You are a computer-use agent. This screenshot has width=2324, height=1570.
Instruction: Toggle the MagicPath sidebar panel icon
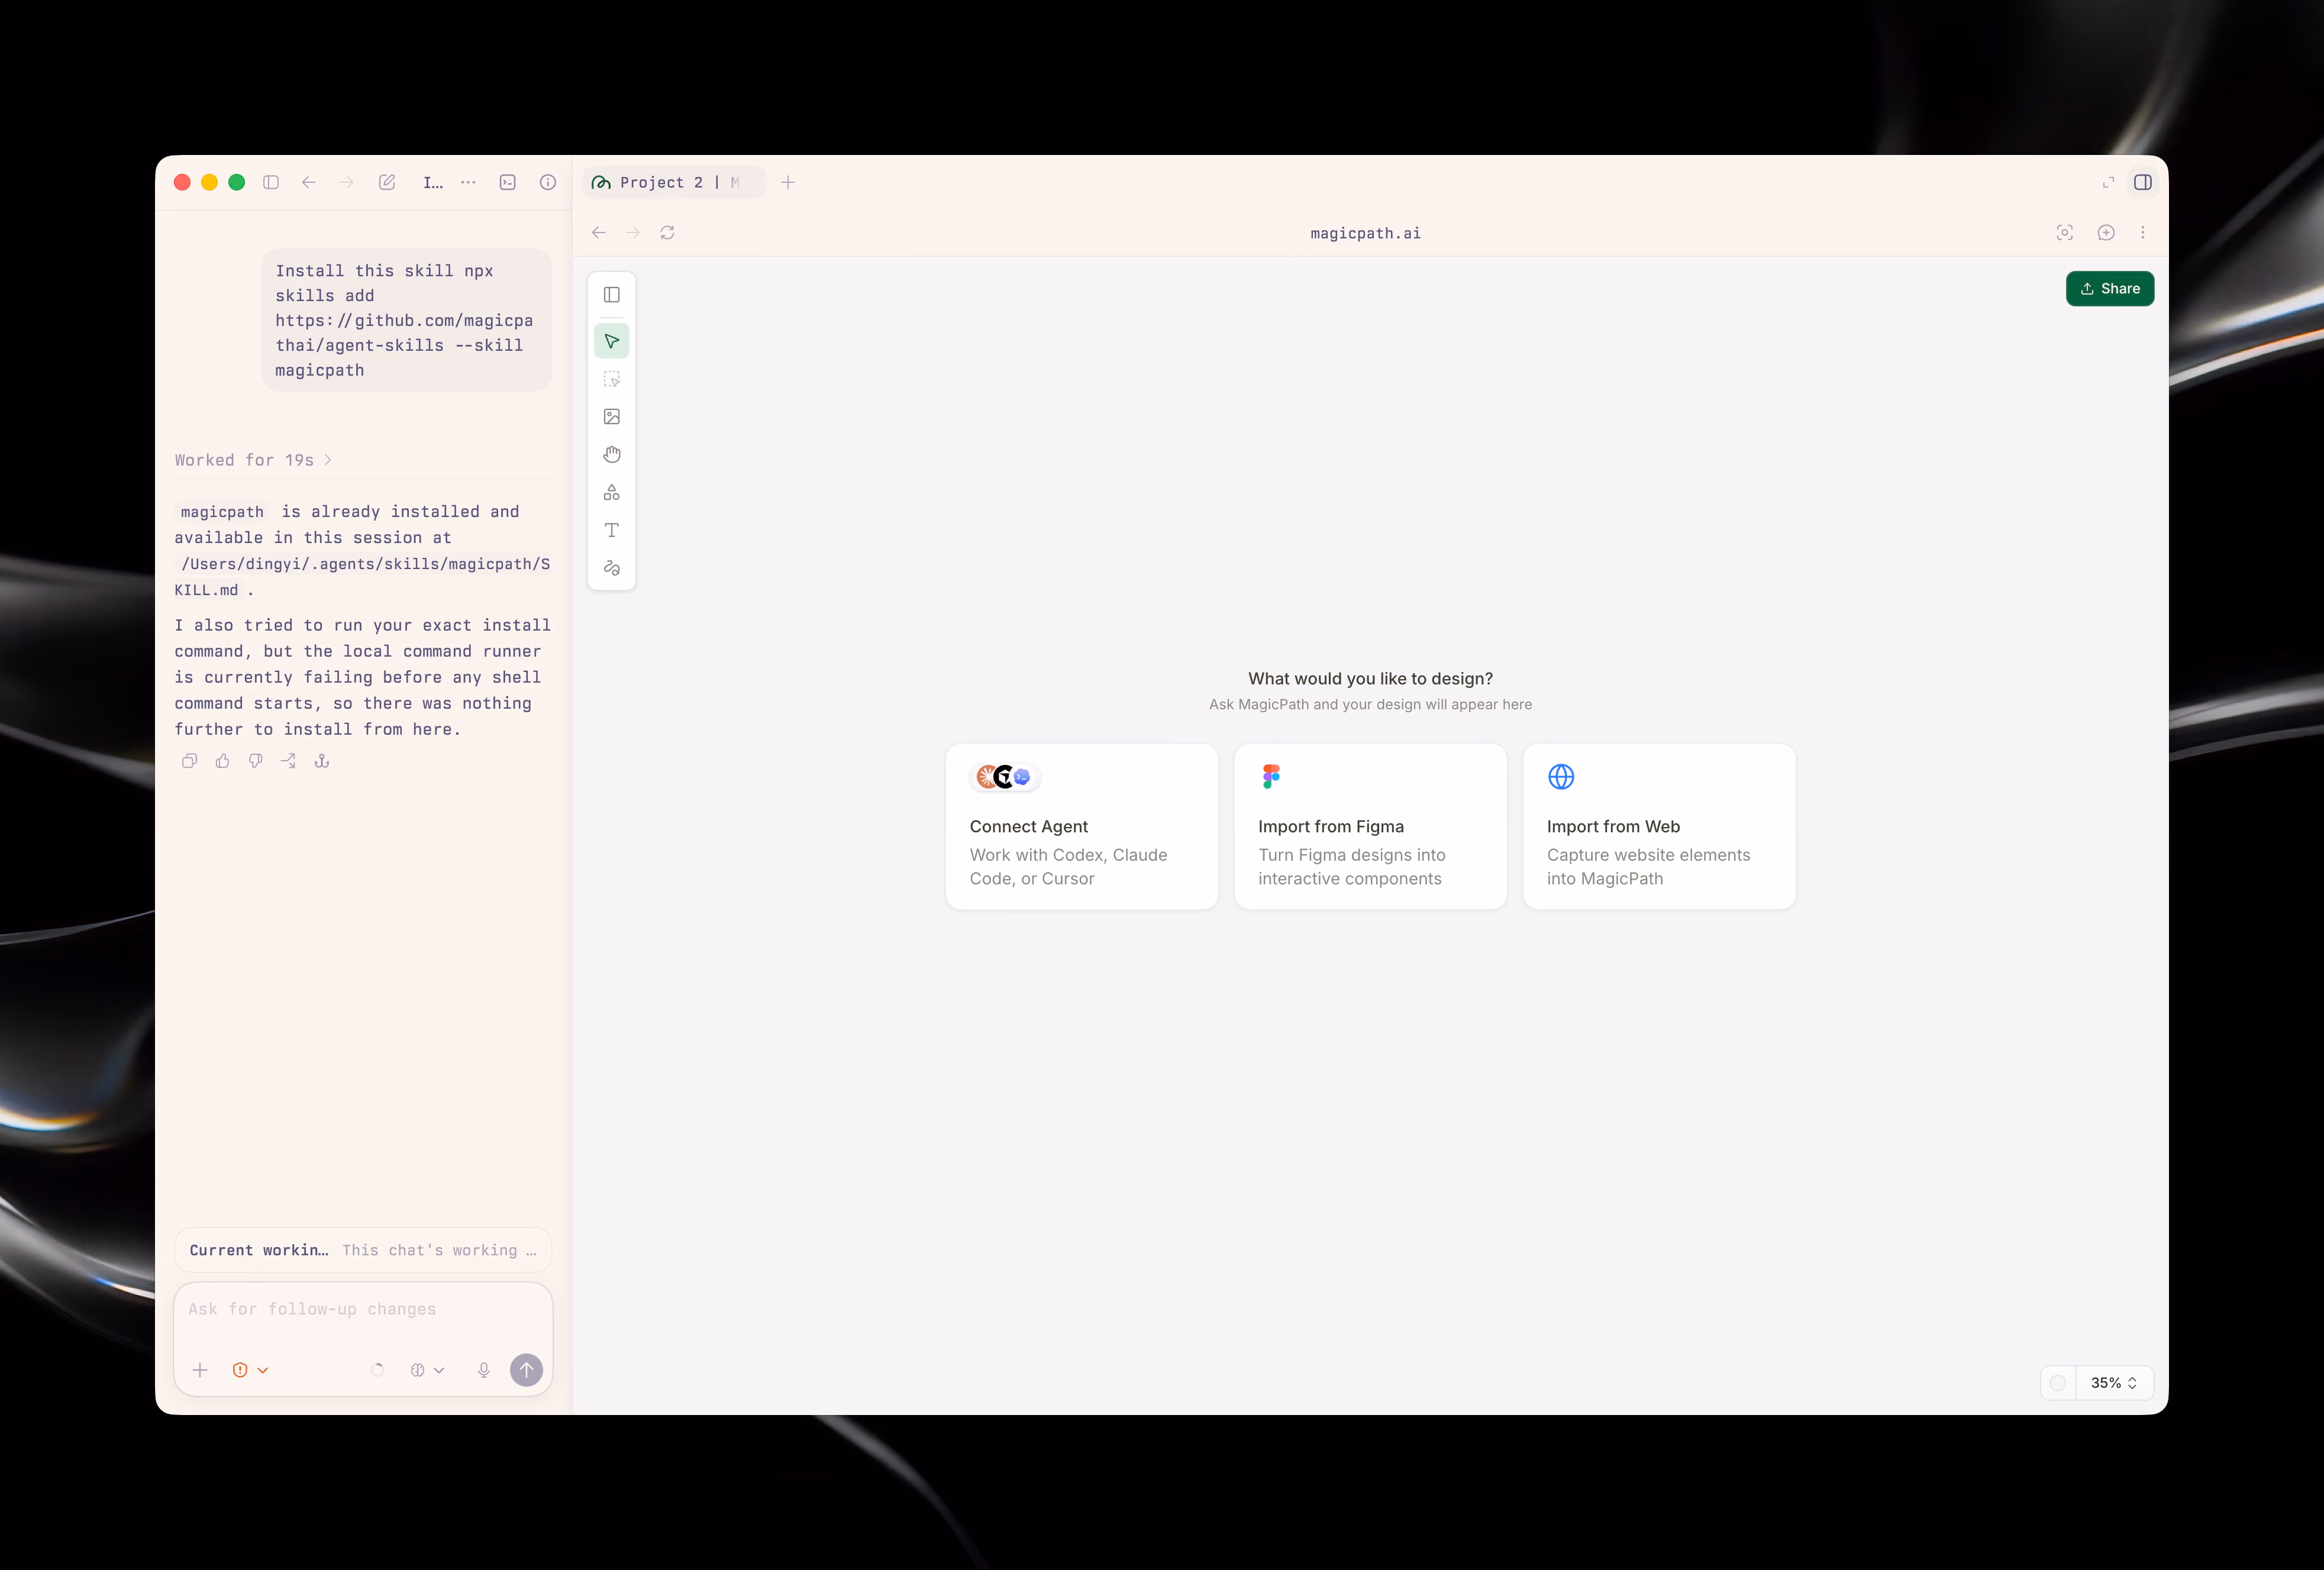(612, 295)
